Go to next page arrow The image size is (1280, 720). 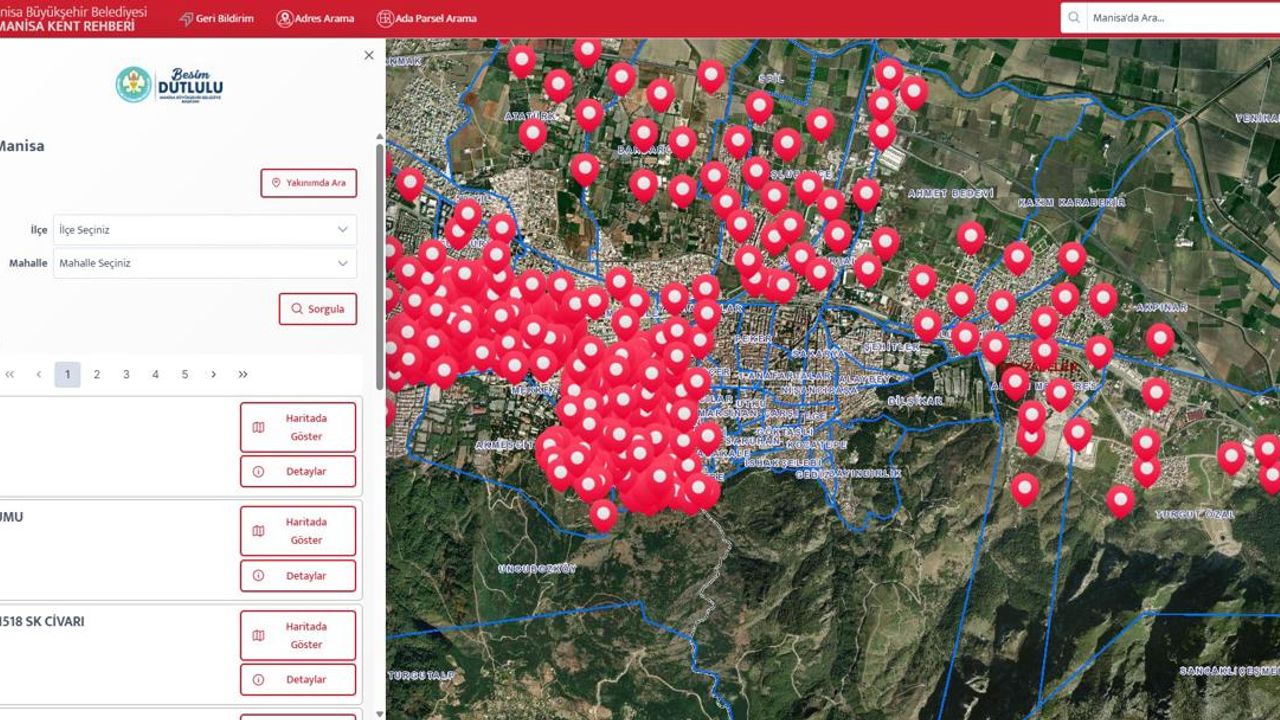point(213,375)
